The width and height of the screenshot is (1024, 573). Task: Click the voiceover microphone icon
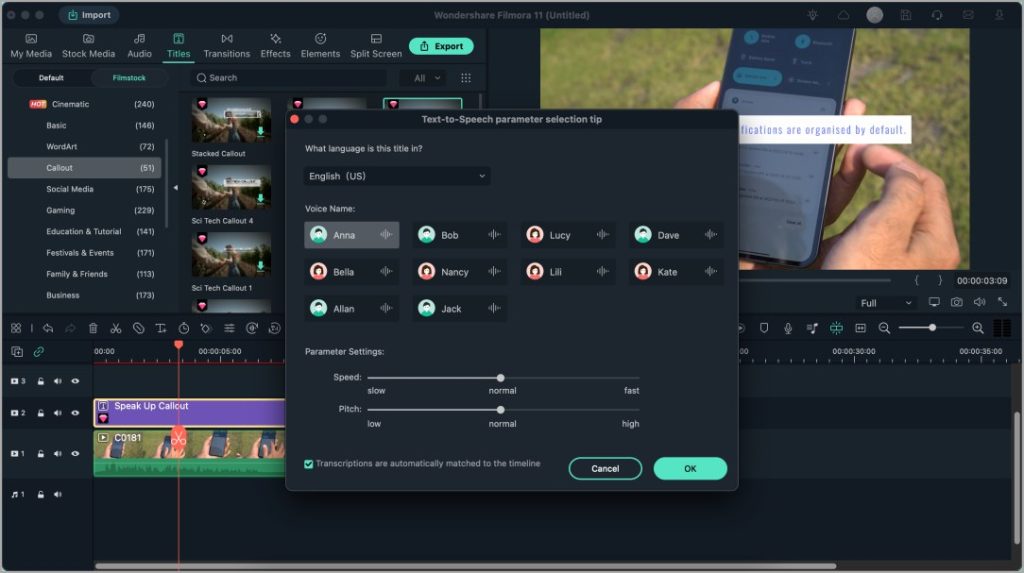[788, 328]
